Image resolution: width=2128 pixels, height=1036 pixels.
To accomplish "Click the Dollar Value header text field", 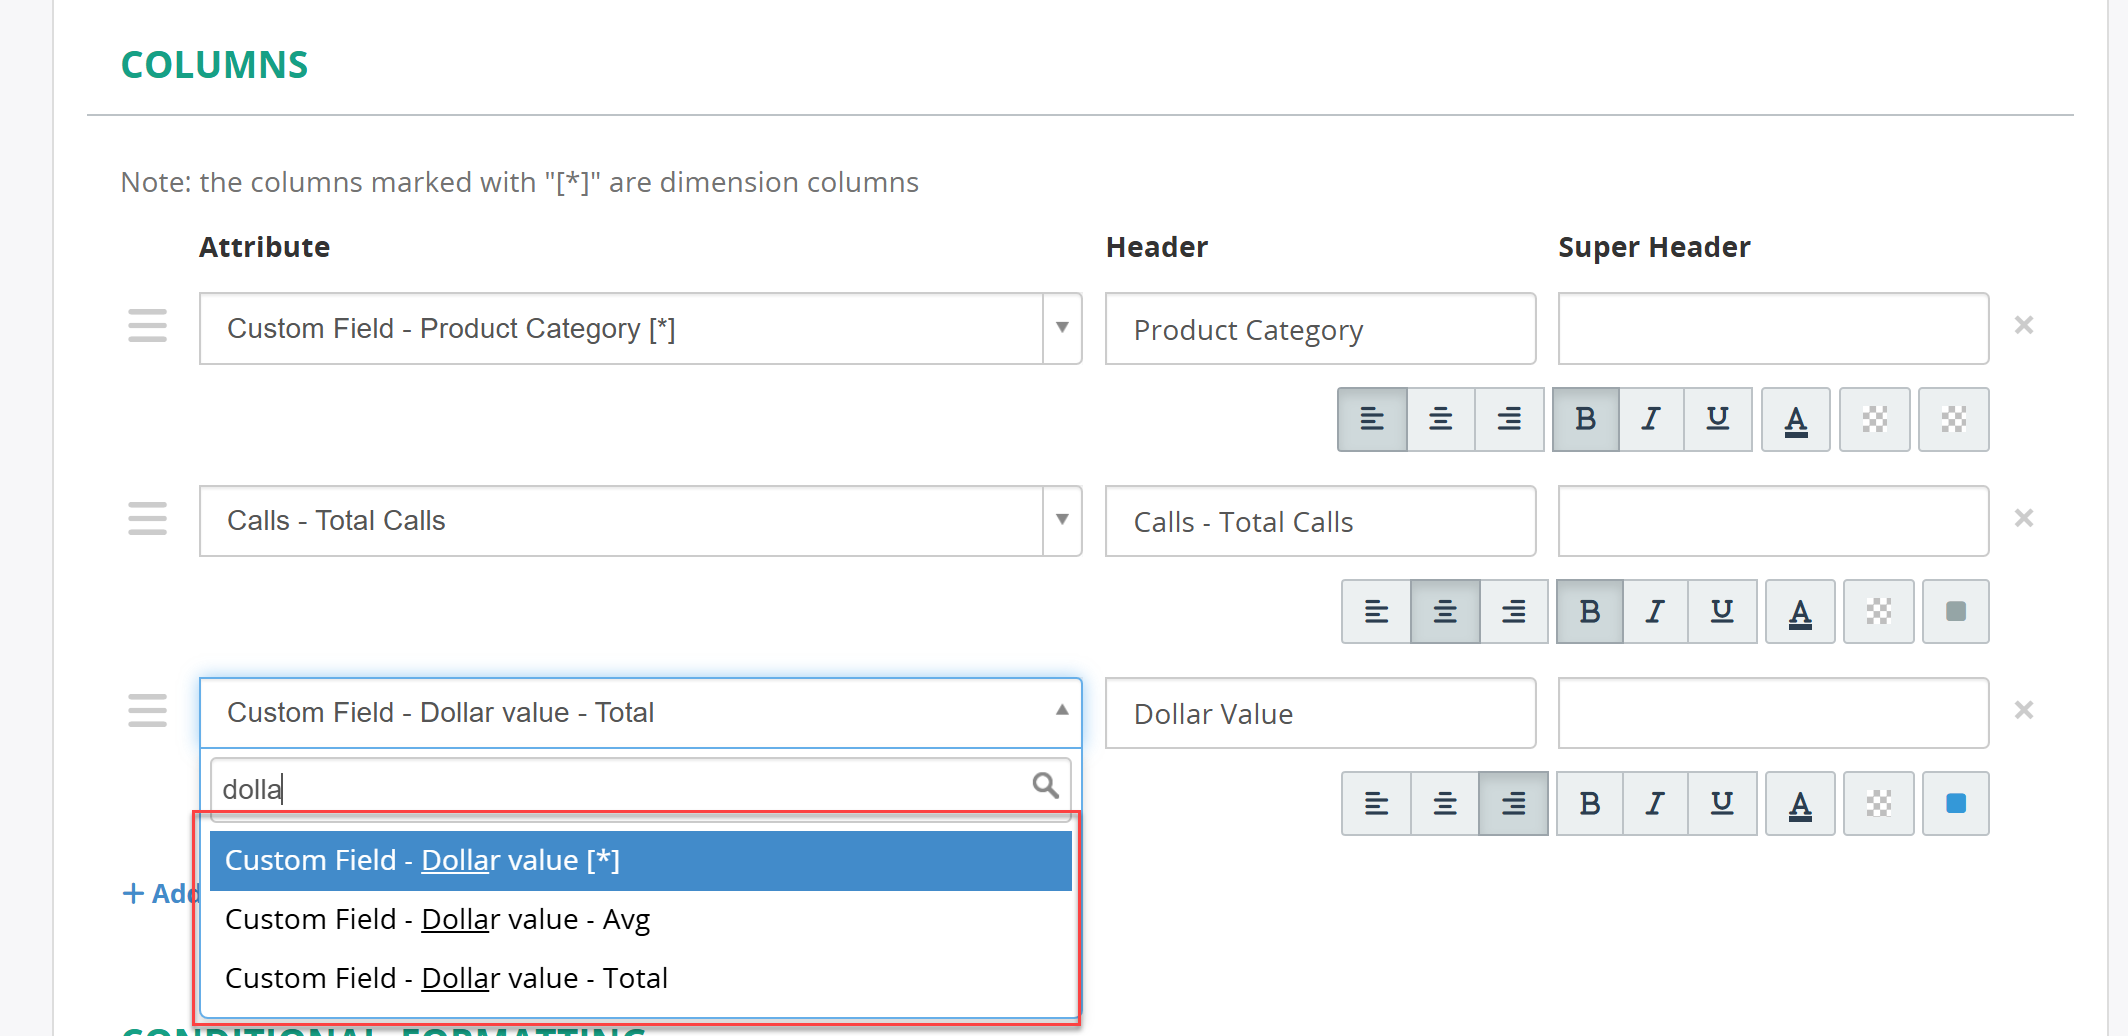I will click(x=1320, y=713).
